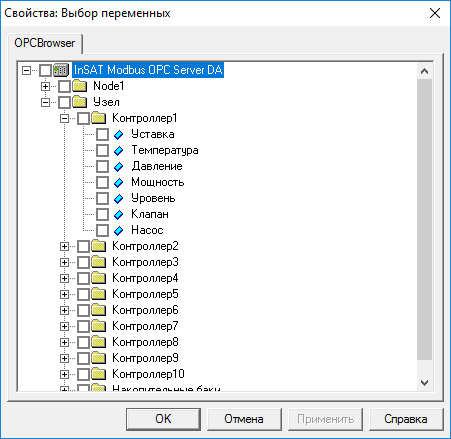Expand the Node1 tree node

coord(45,86)
